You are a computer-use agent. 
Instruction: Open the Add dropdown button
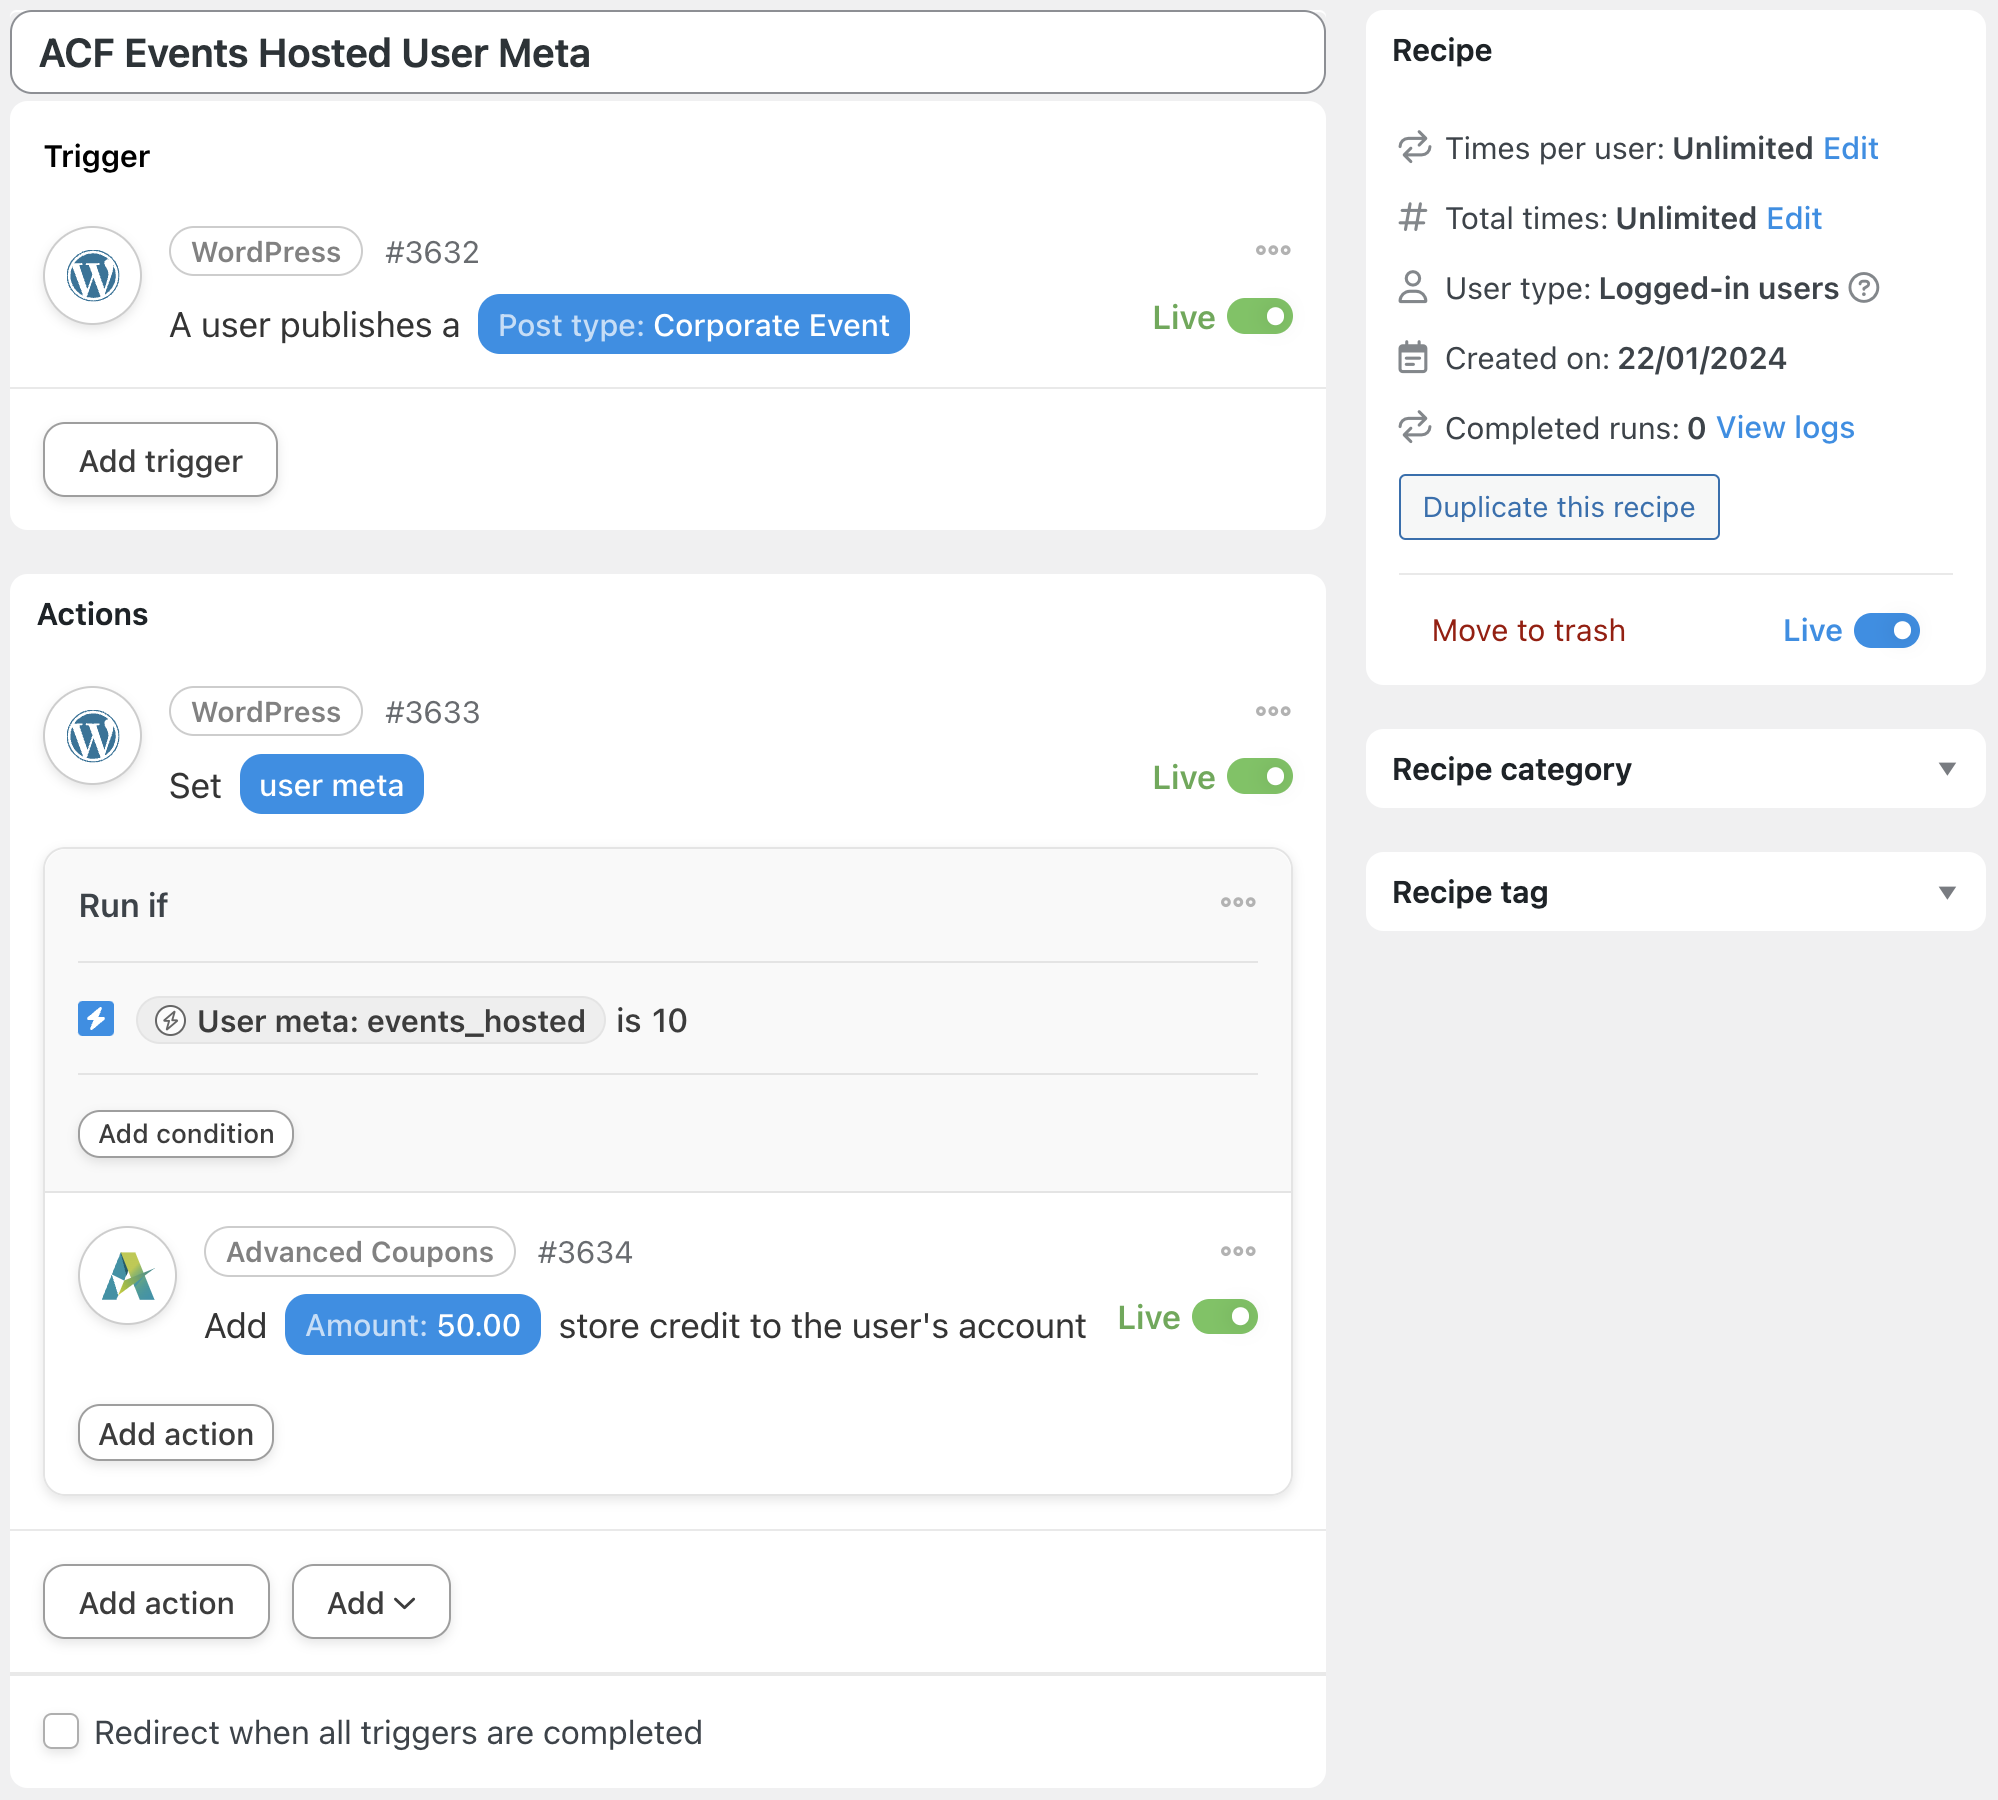click(x=371, y=1602)
